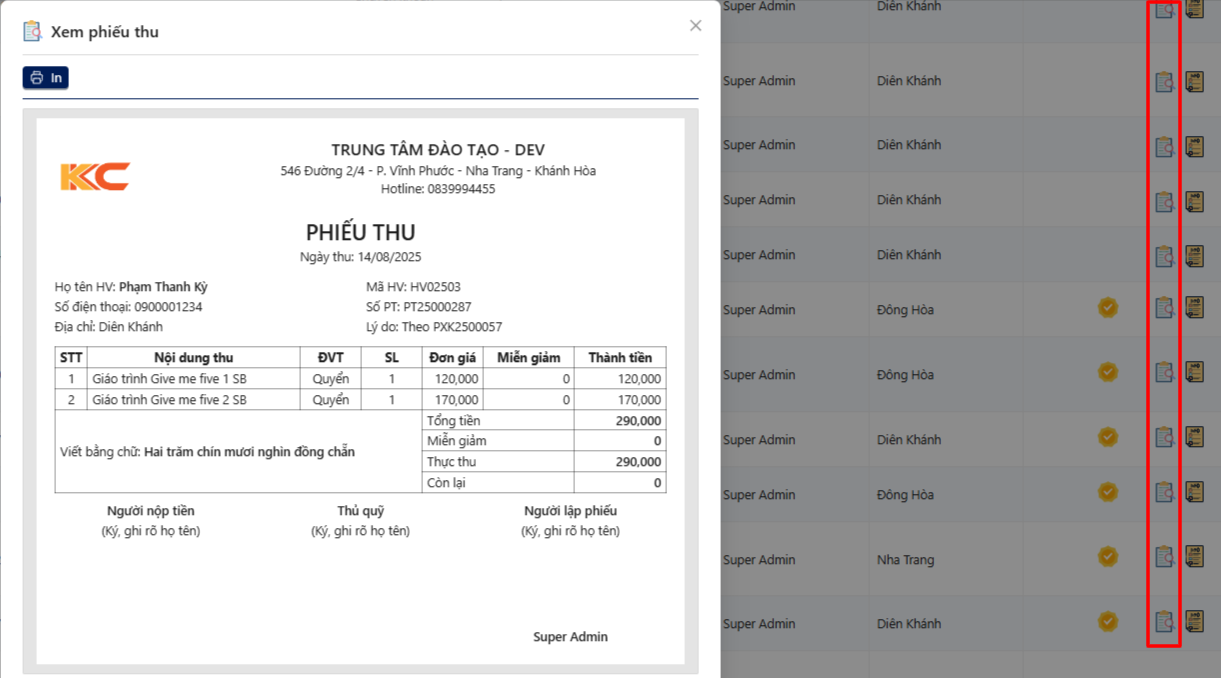Click the KC logo on the receipt
1221x678 pixels.
[95, 177]
